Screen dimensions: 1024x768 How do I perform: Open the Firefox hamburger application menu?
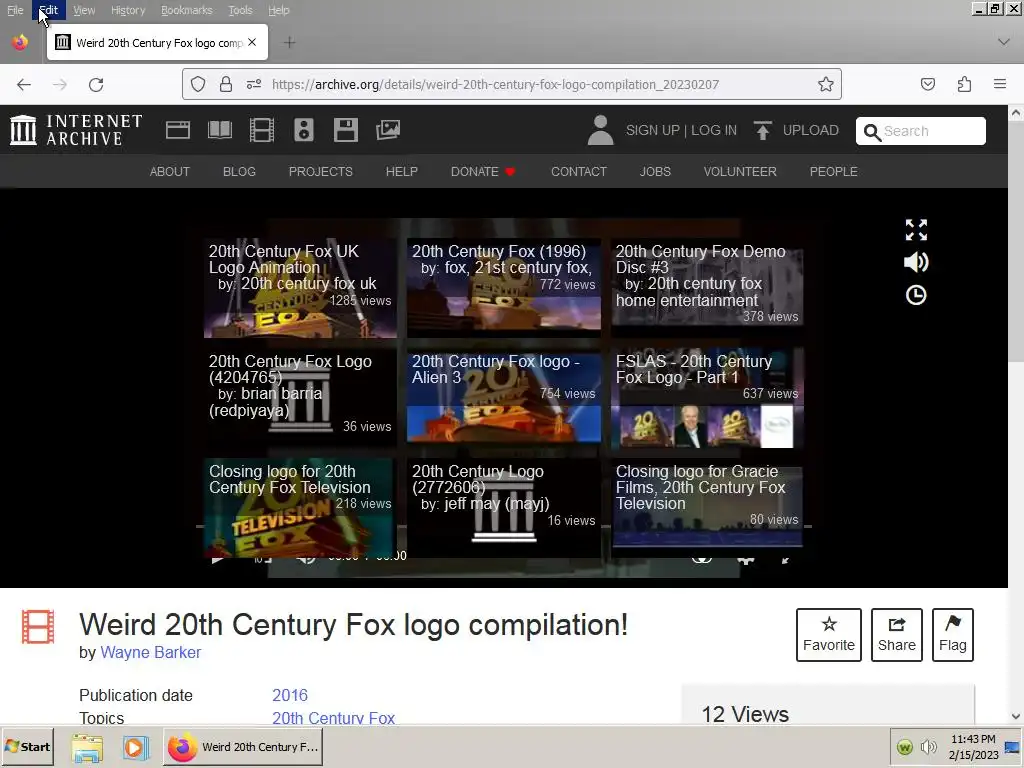1000,84
